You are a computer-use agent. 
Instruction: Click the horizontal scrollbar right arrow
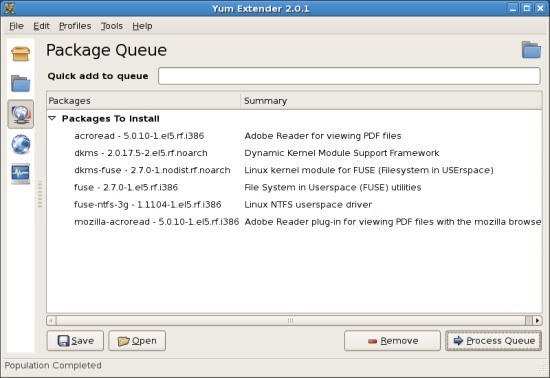click(537, 320)
